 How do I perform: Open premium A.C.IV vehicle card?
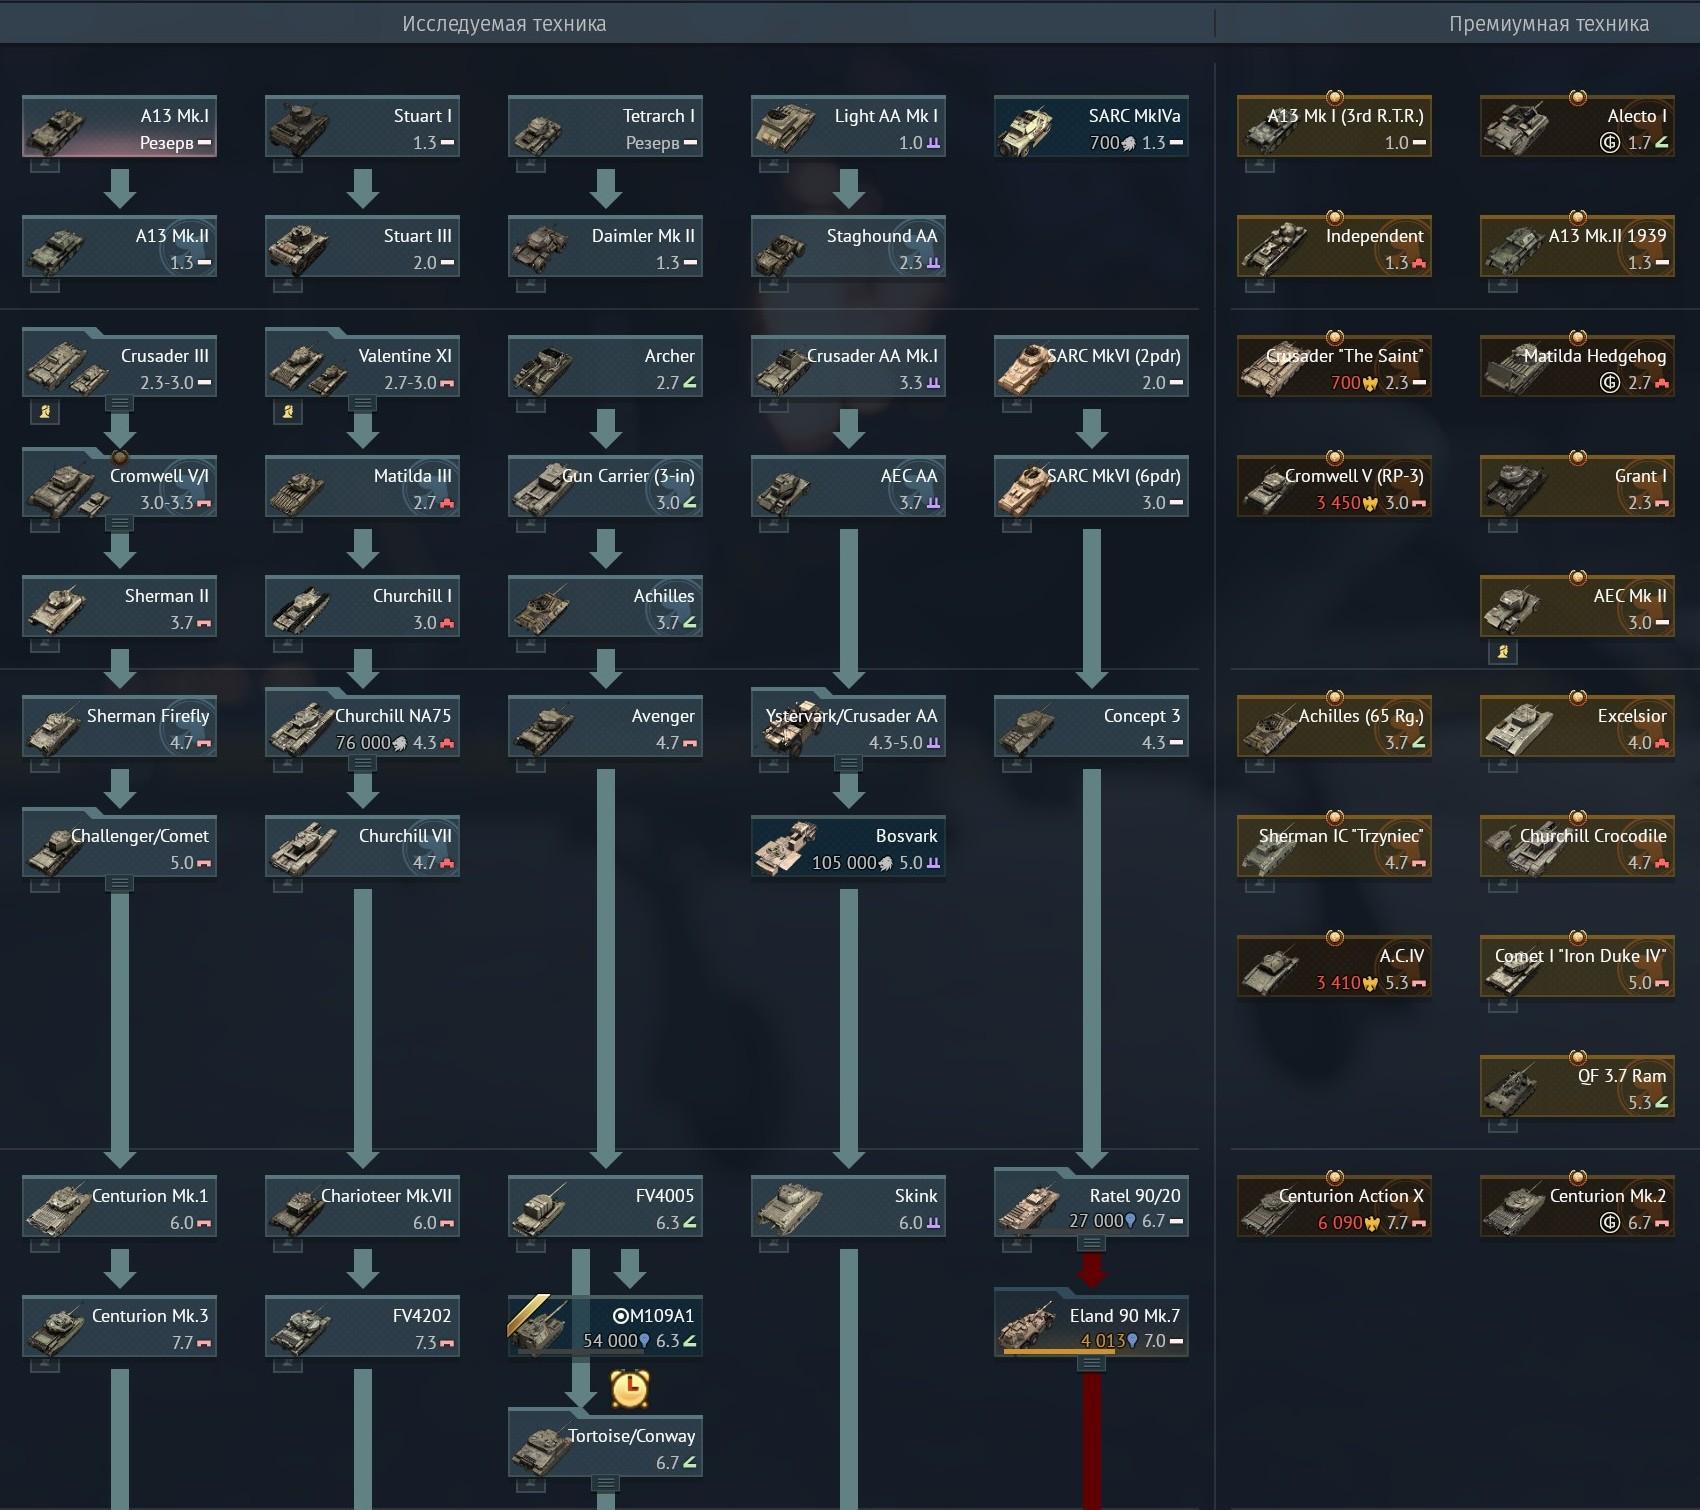(x=1334, y=967)
